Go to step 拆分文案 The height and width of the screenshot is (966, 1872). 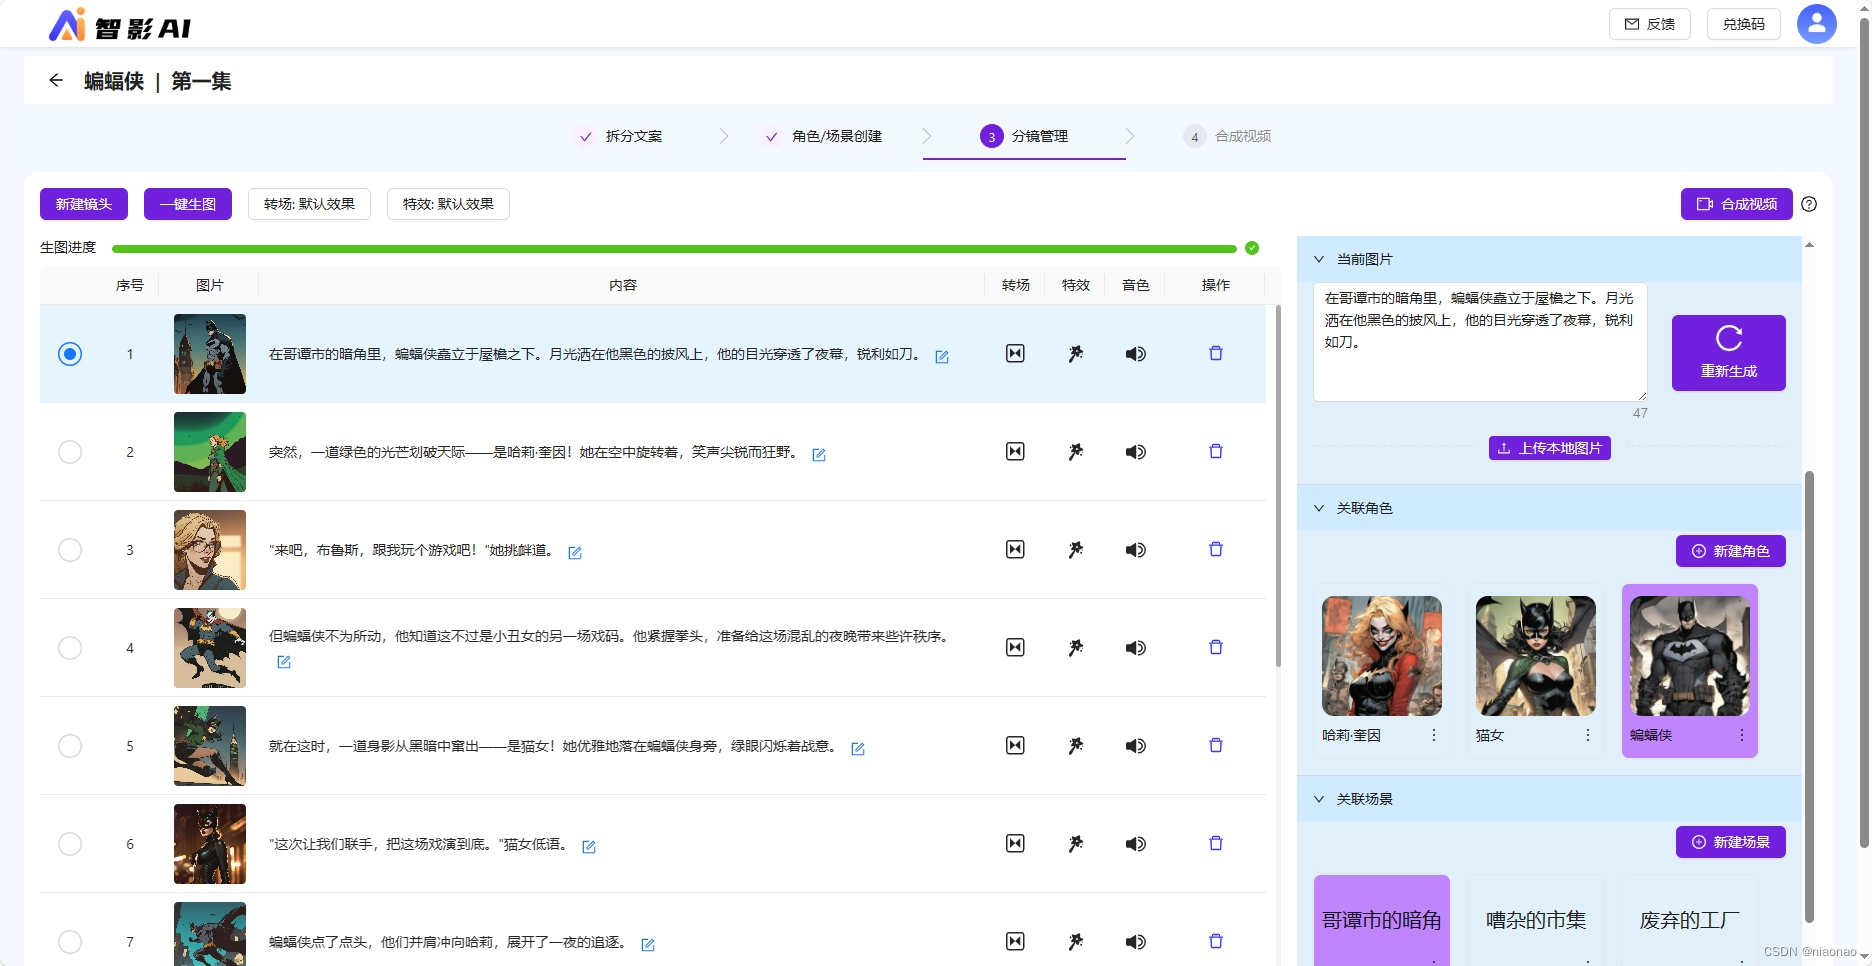tap(619, 136)
